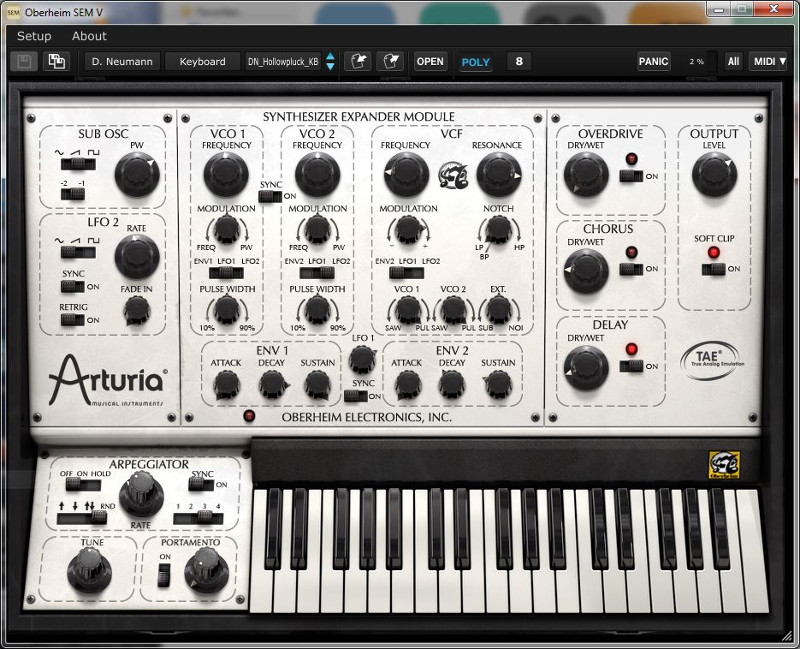Viewport: 800px width, 649px height.
Task: Click the VCF Frequency knob
Action: (407, 174)
